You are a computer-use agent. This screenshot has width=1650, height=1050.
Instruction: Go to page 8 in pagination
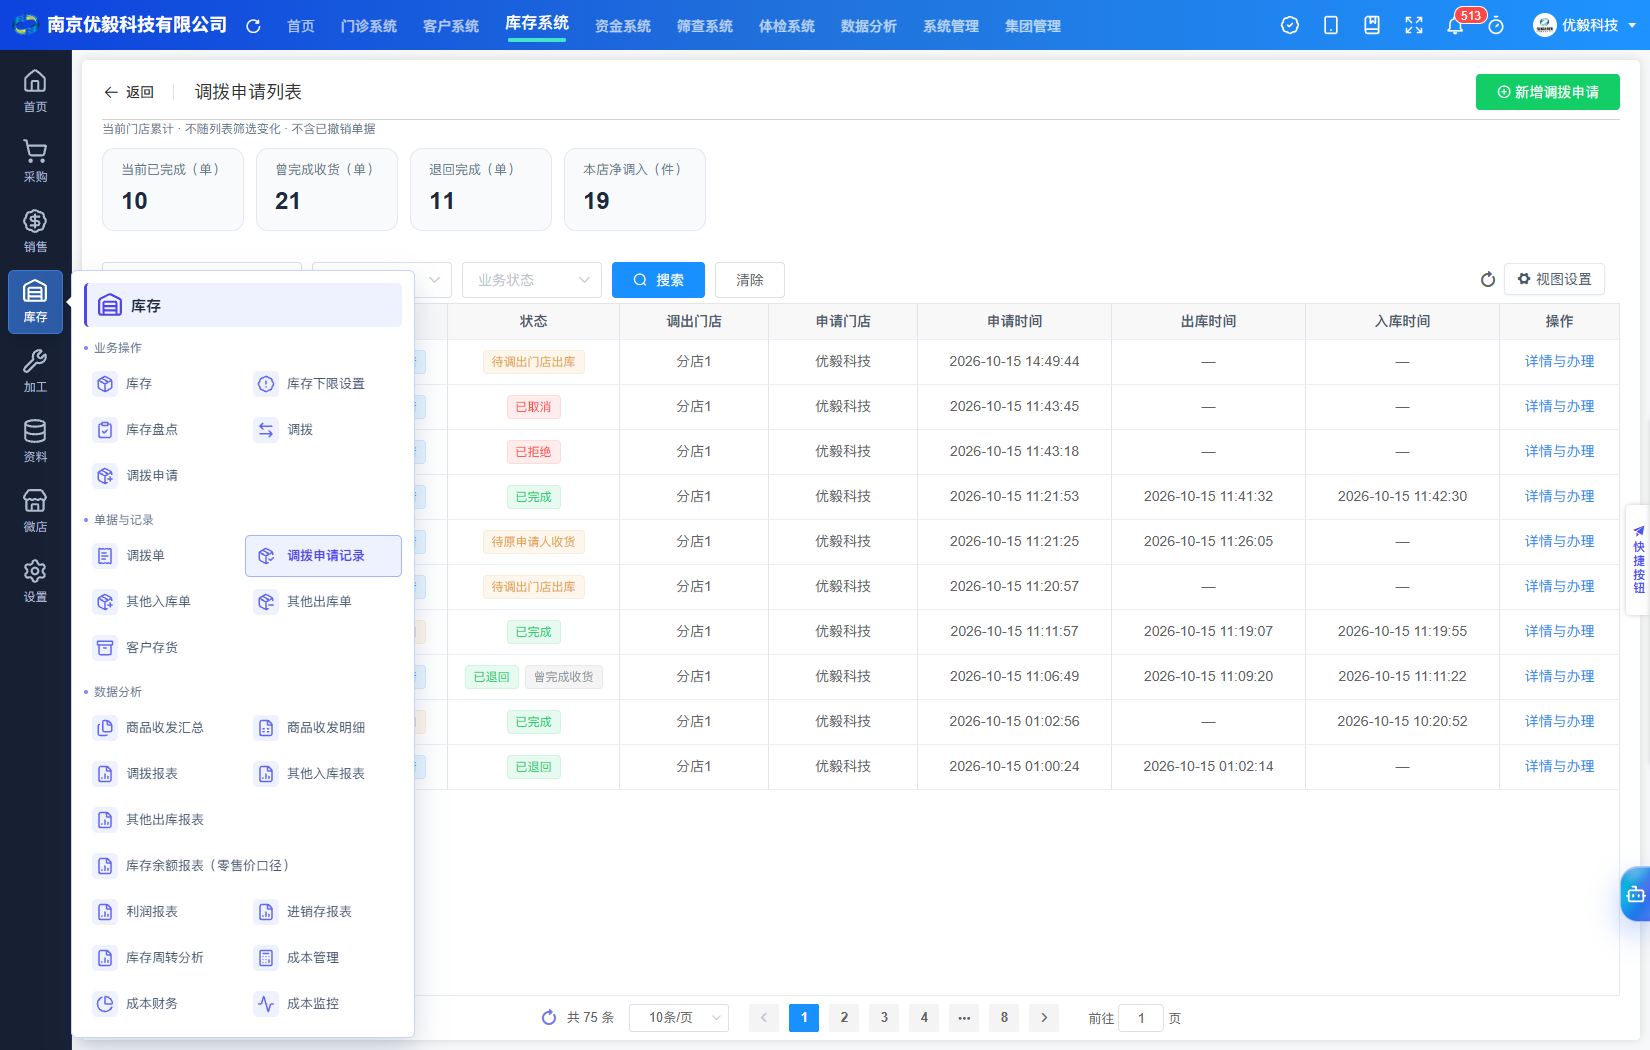(x=1004, y=1018)
